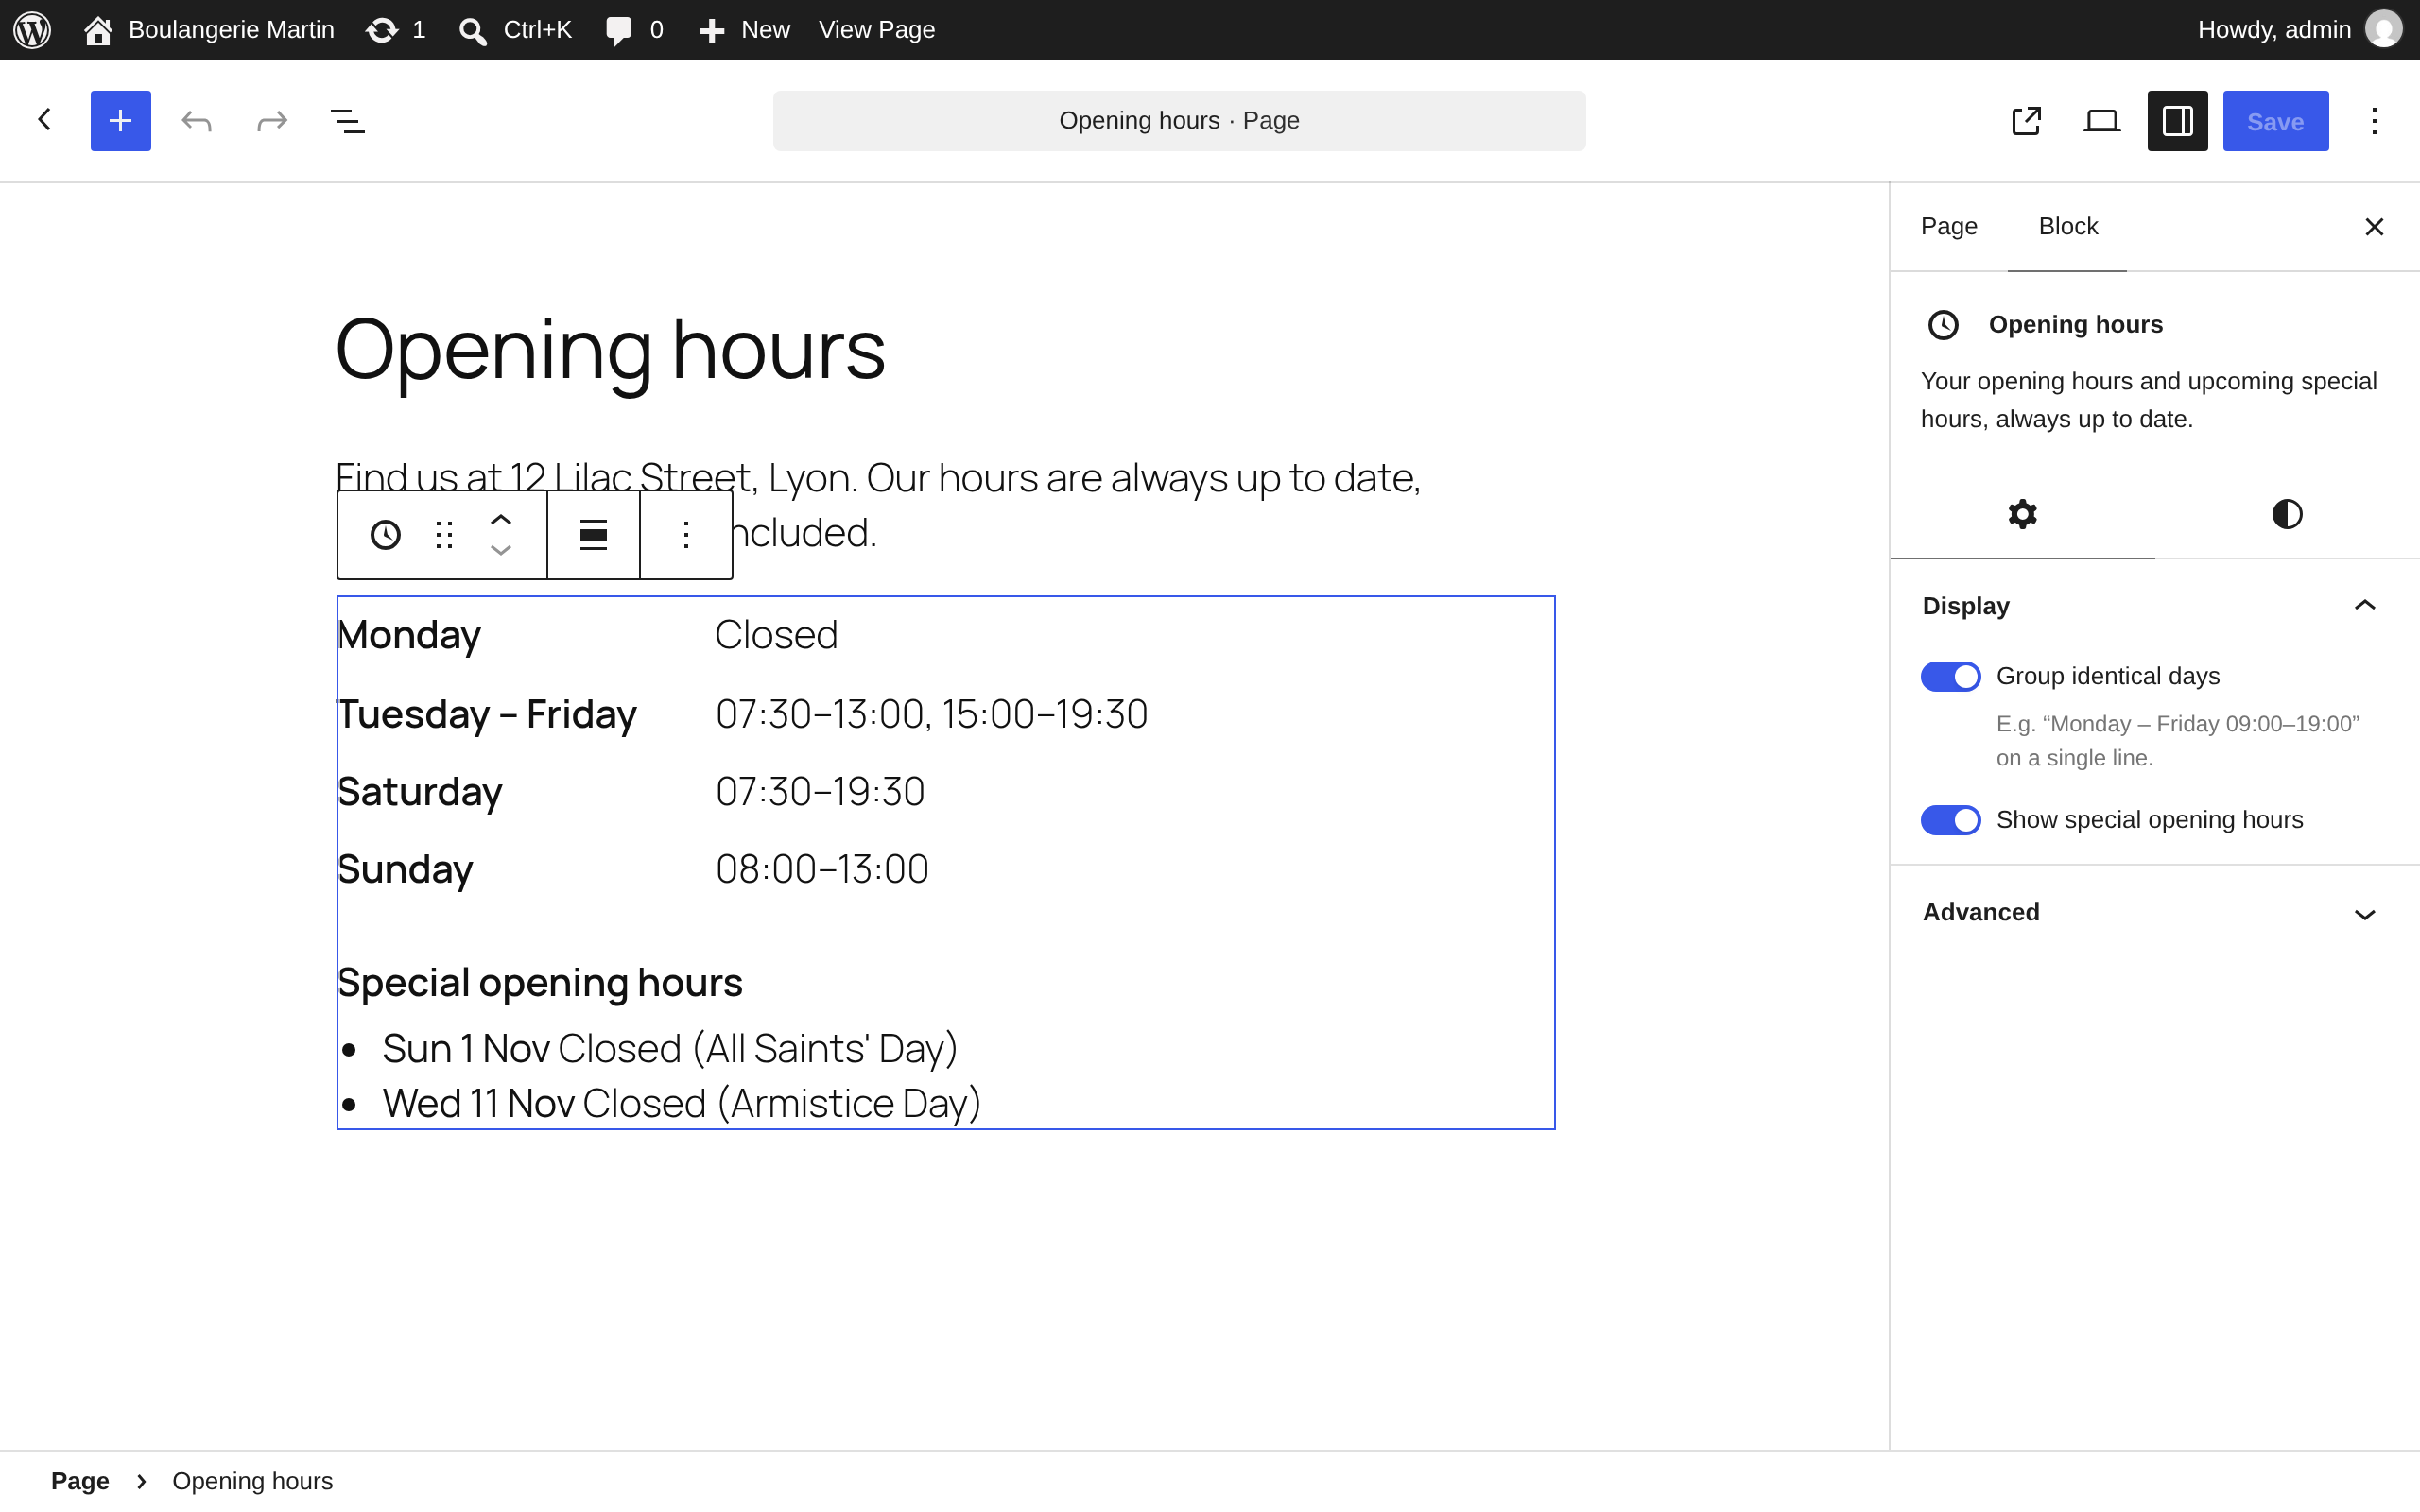Open the Ctrl+K command search
Screen dimensions: 2420x1512
(x=515, y=30)
